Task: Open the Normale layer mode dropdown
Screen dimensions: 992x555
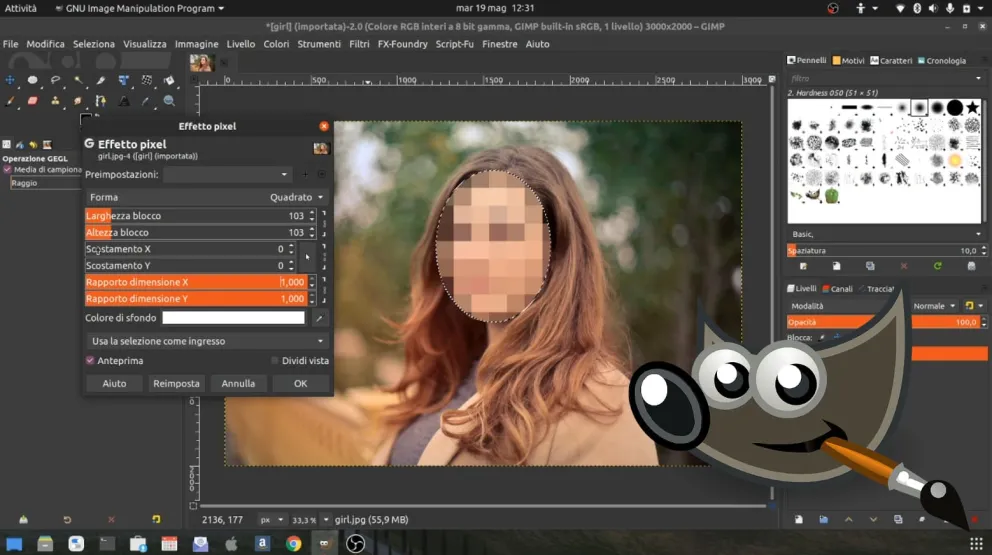Action: pyautogui.click(x=934, y=306)
